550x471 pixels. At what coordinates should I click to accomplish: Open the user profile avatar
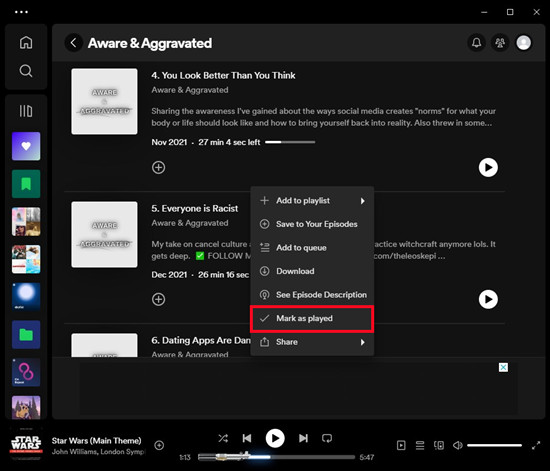(523, 43)
